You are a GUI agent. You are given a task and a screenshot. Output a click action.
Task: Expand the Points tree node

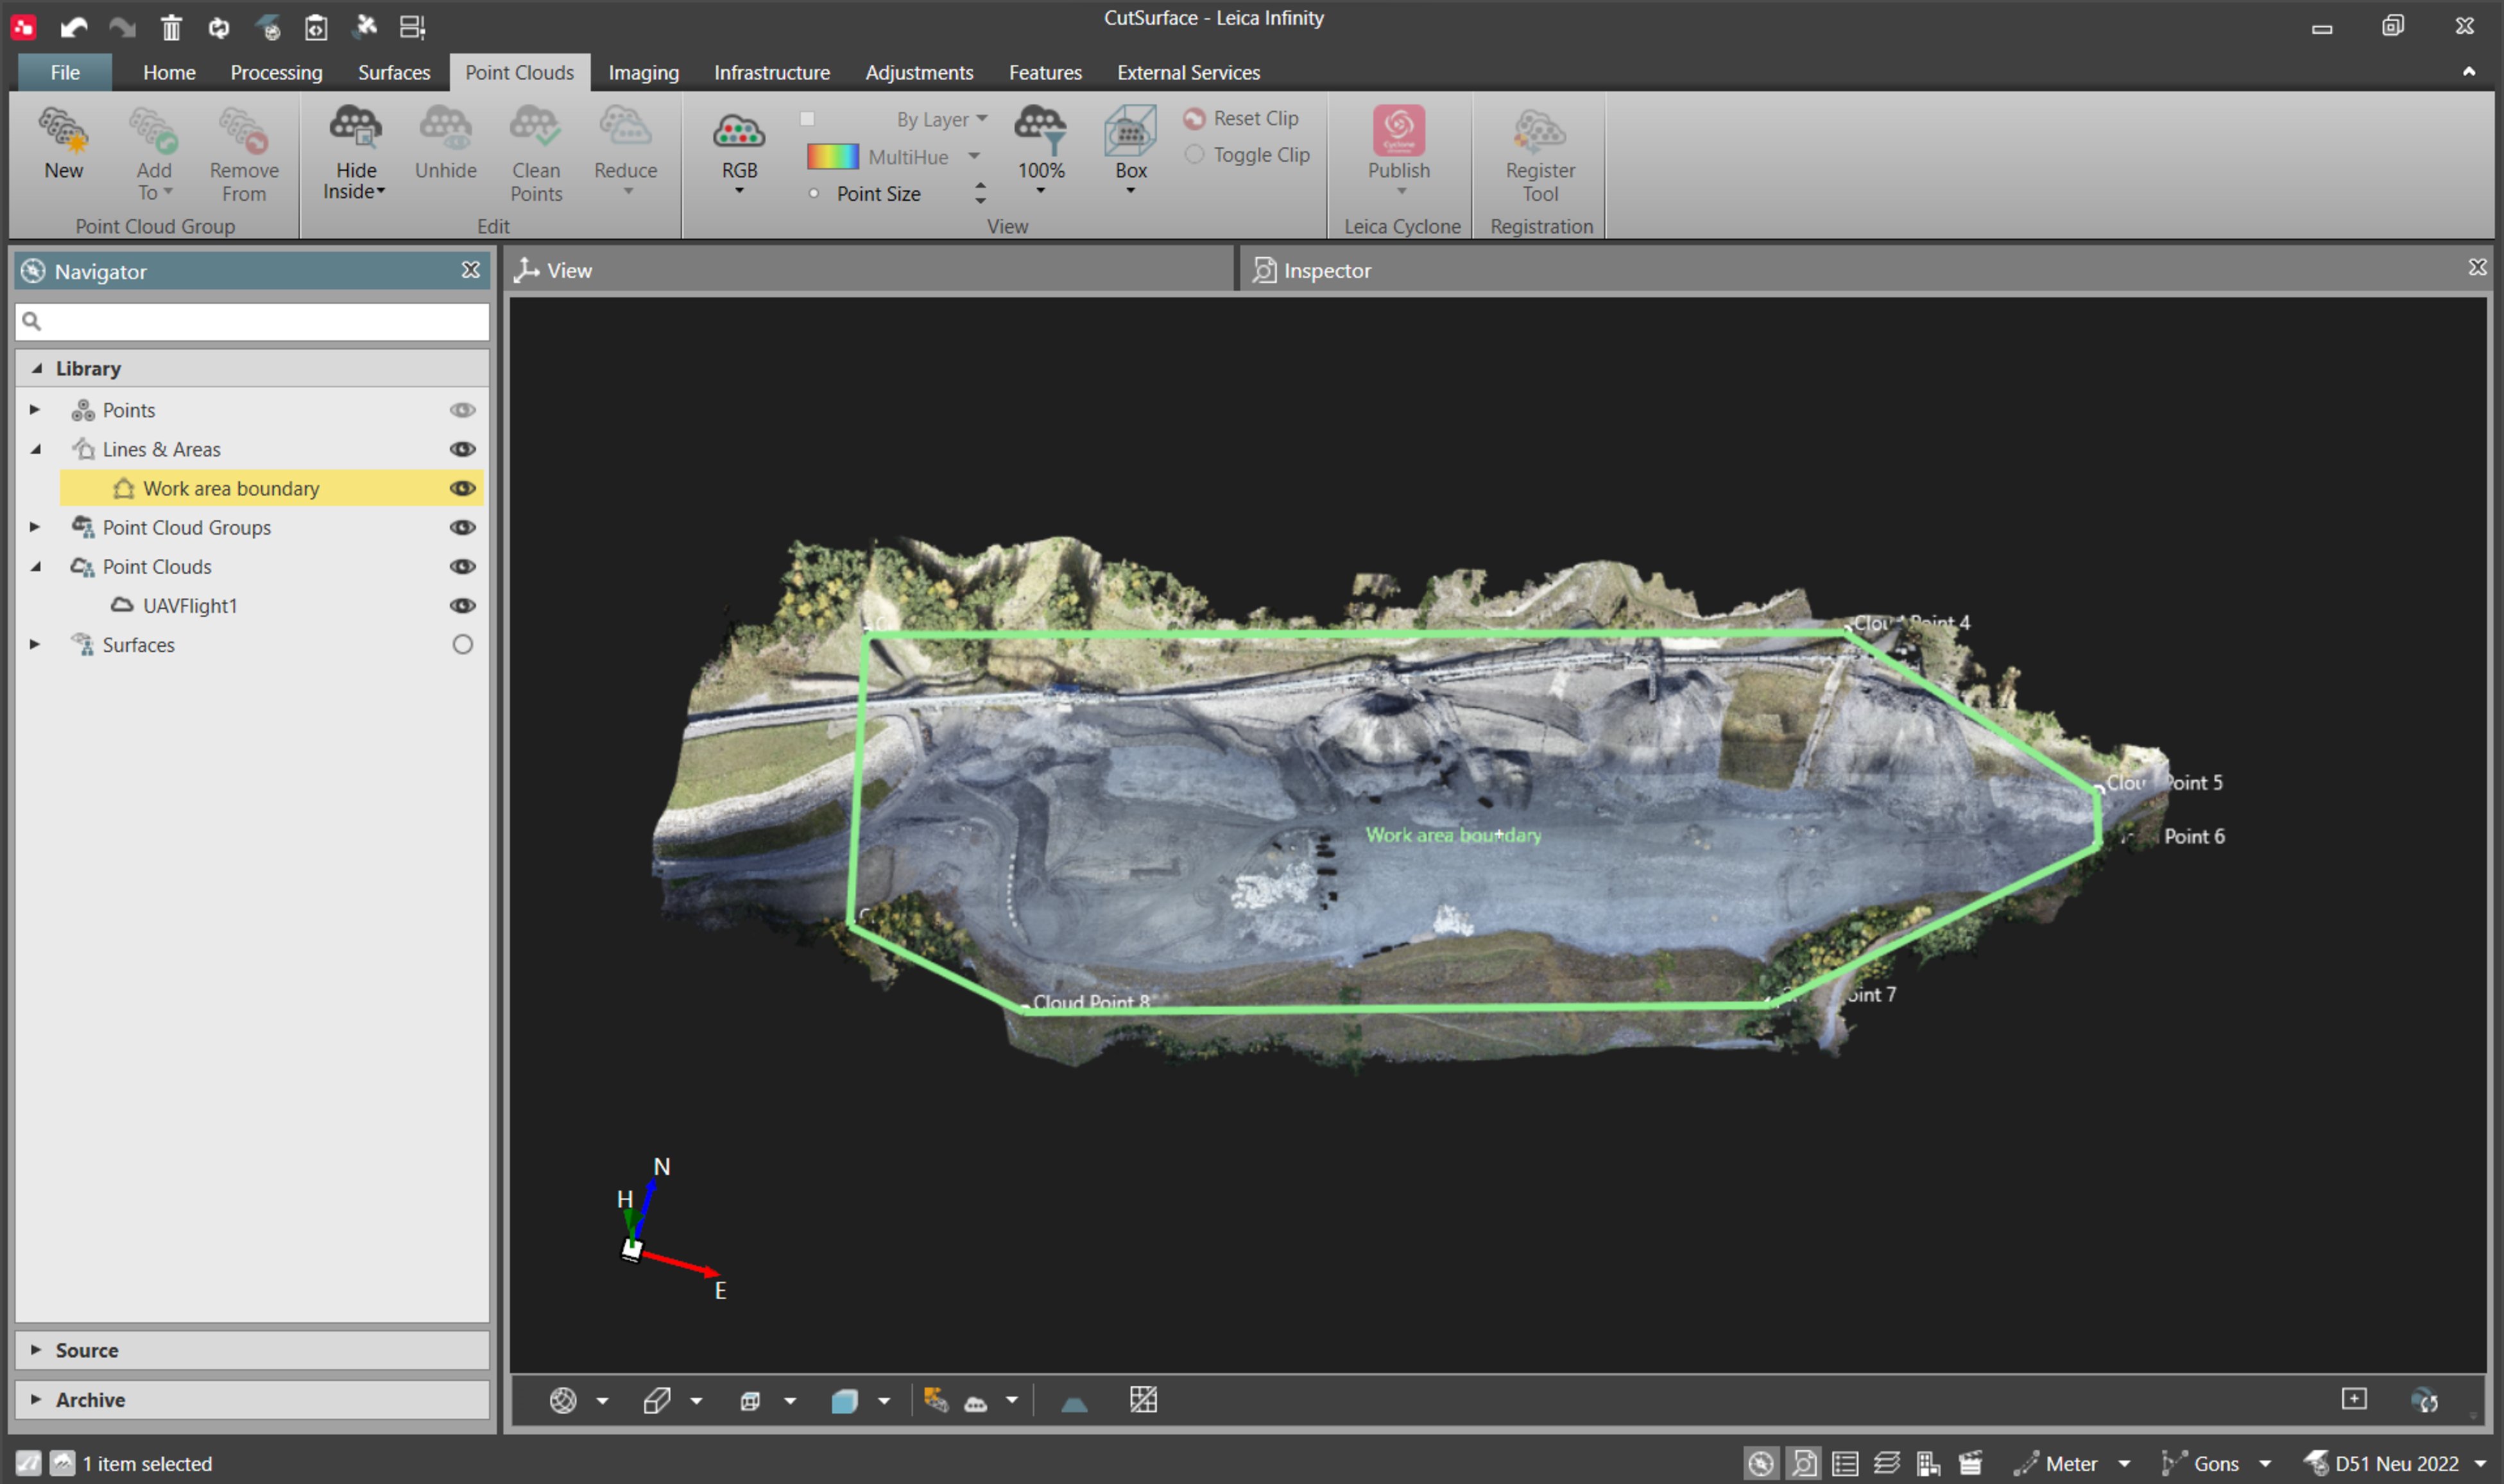[x=34, y=410]
